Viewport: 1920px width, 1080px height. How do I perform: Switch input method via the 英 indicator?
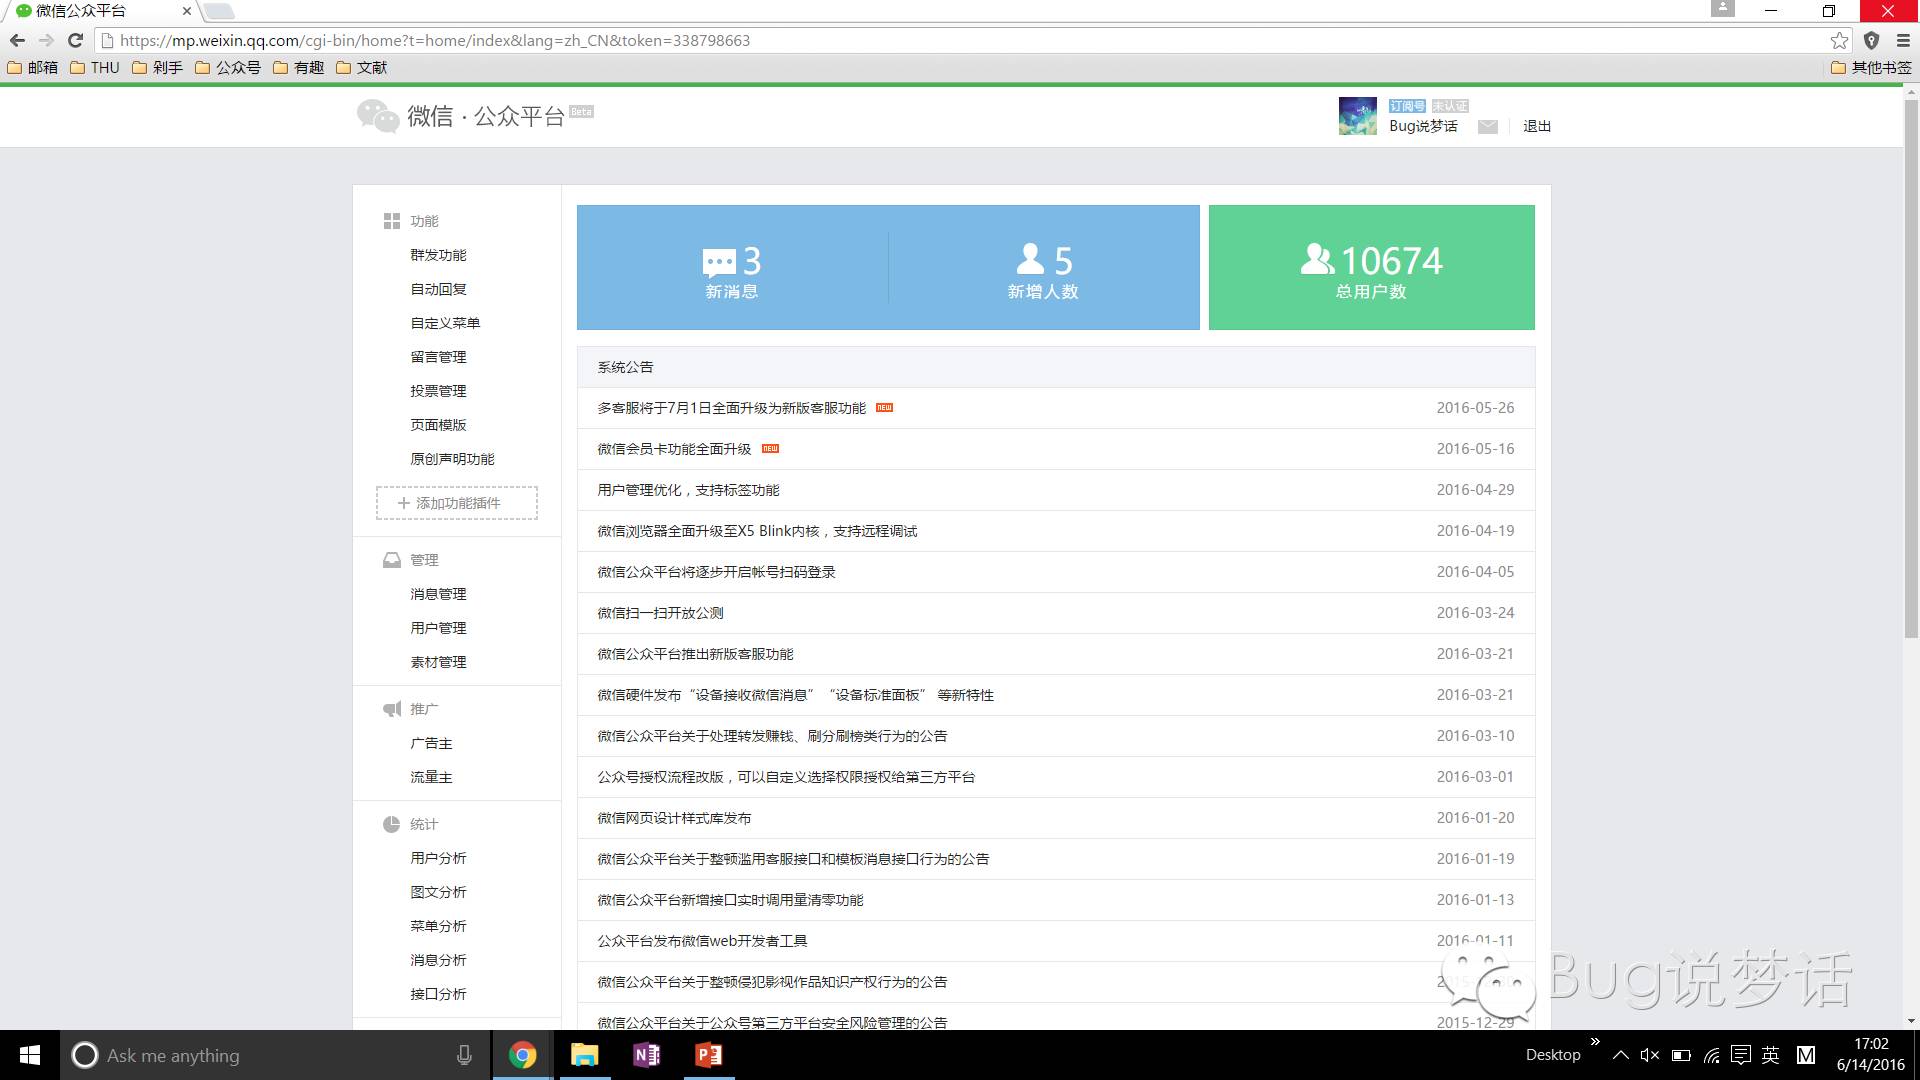pyautogui.click(x=1770, y=1055)
